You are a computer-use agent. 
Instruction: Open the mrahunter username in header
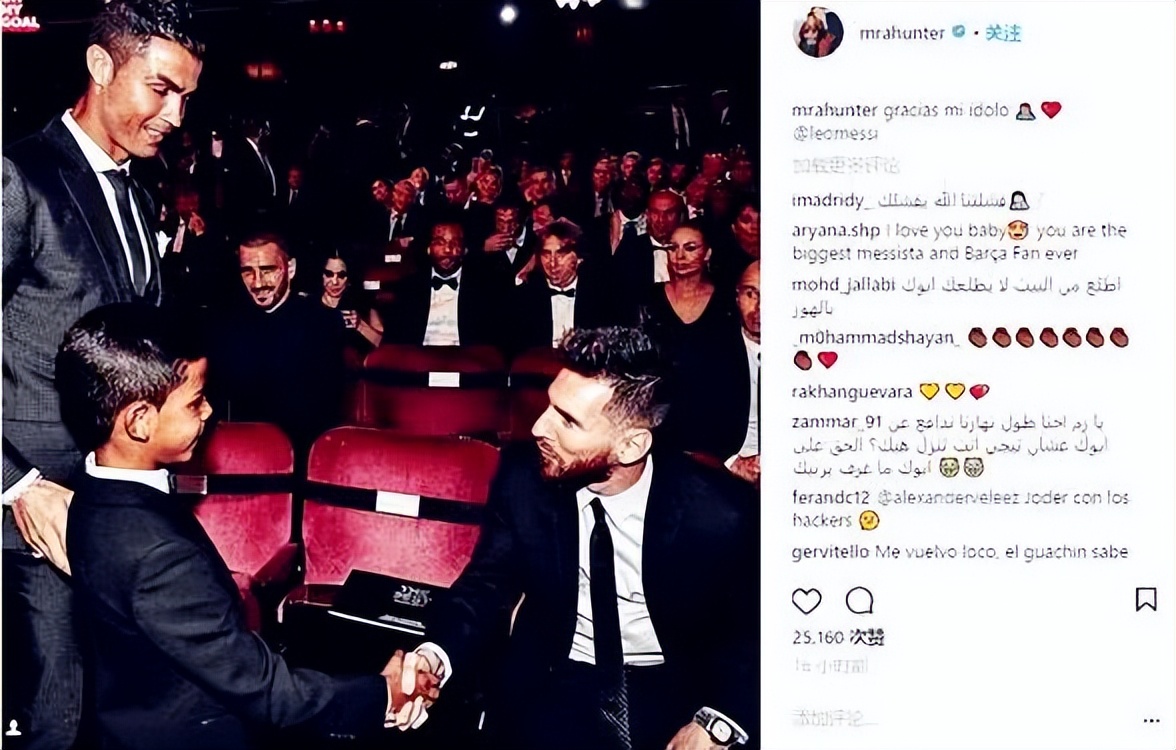point(902,33)
